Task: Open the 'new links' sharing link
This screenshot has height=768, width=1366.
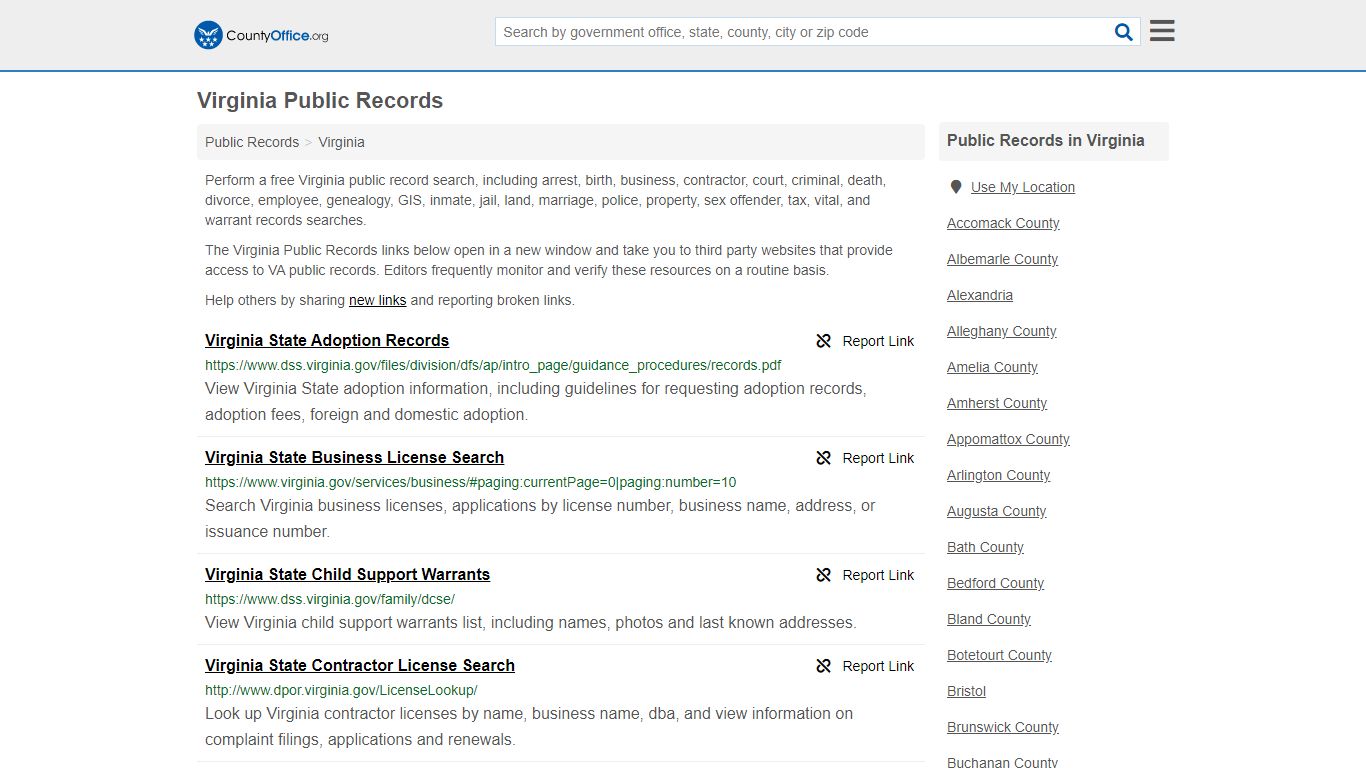Action: [377, 300]
